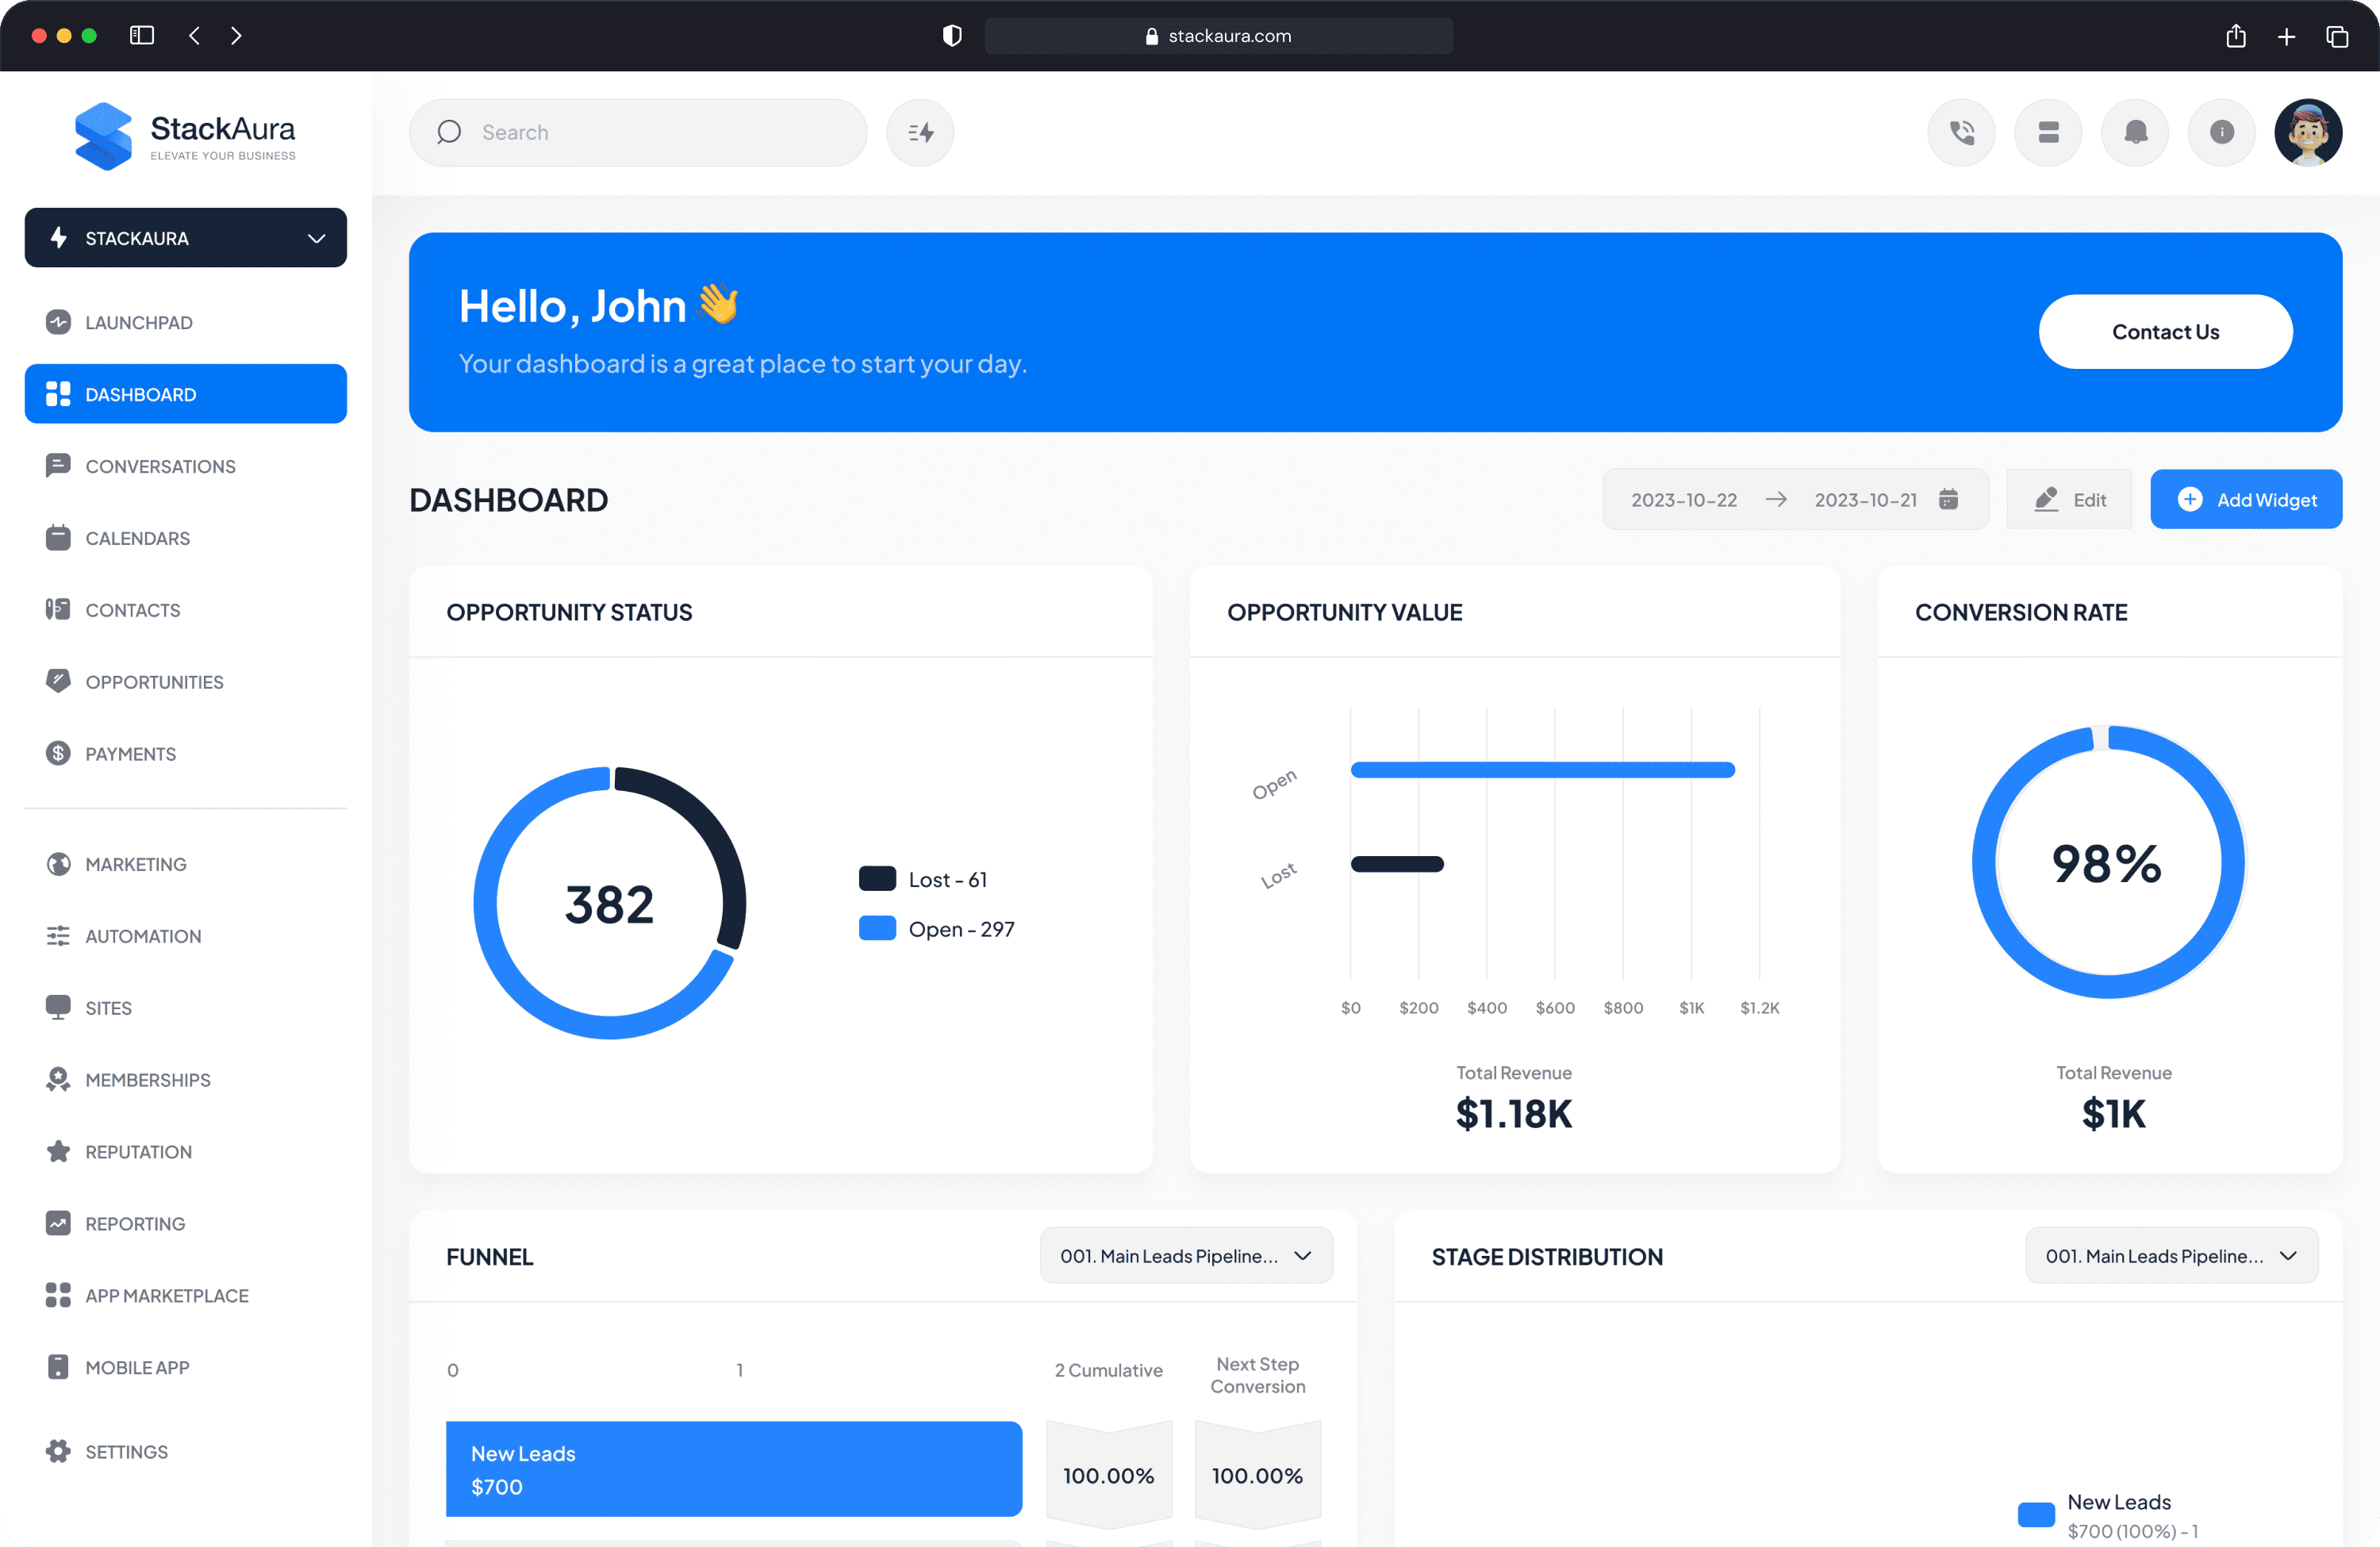Open Calendars from the sidebar
Viewport: 2380px width, 1547px height.
137,538
